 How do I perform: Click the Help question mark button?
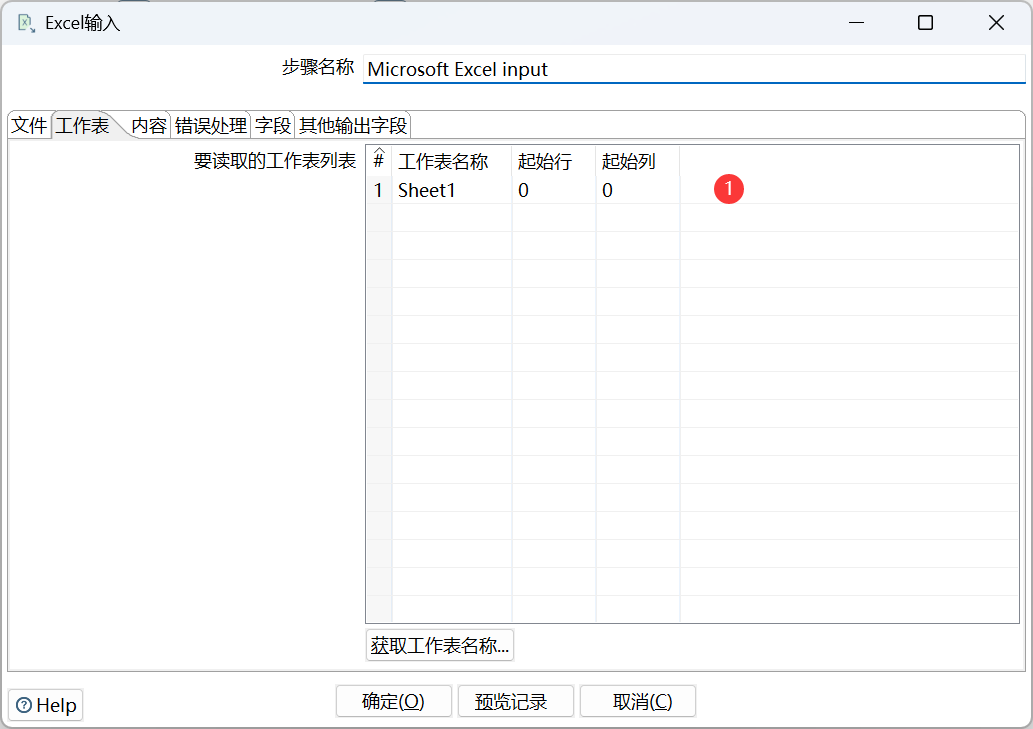46,705
